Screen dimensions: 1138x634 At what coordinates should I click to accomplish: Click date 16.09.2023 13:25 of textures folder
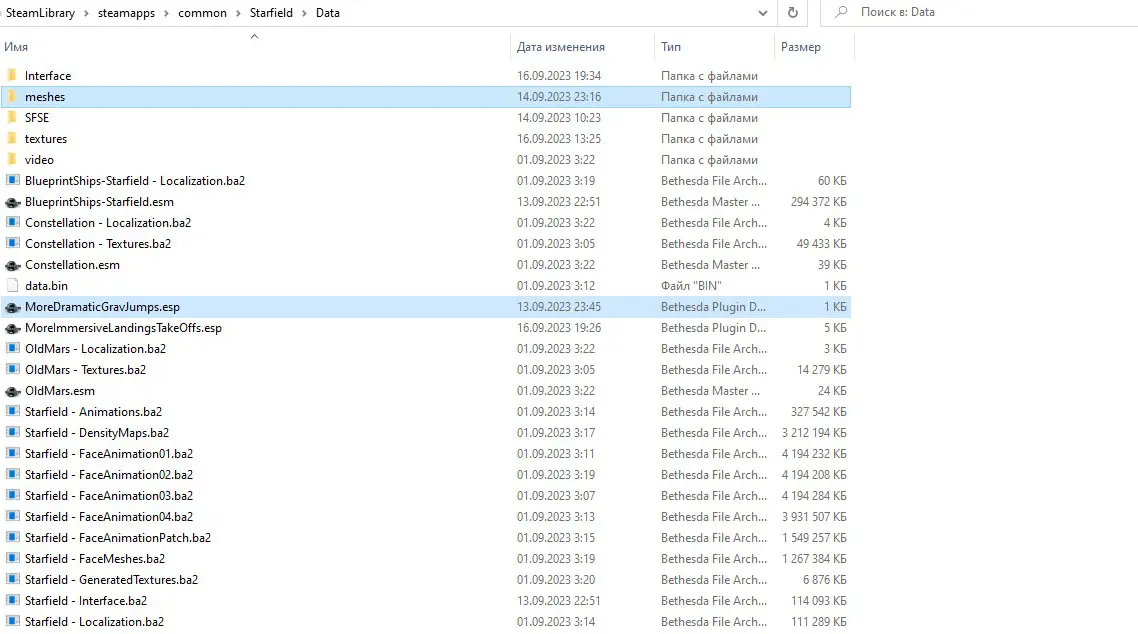559,139
